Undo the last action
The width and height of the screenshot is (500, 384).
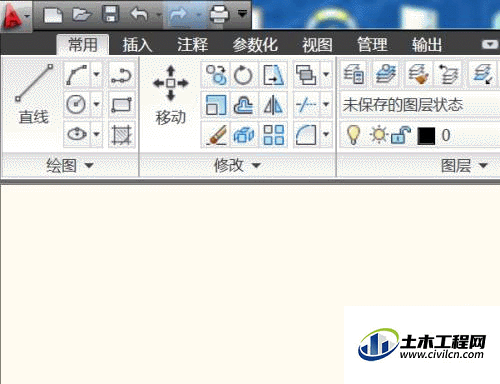tap(139, 15)
